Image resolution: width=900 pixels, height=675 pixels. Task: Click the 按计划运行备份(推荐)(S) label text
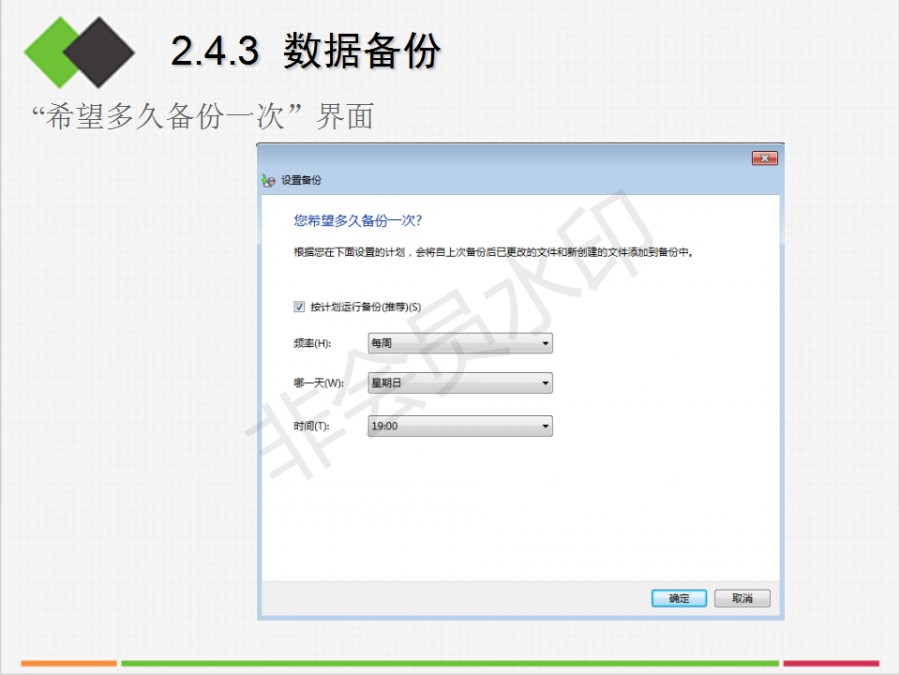coord(366,307)
